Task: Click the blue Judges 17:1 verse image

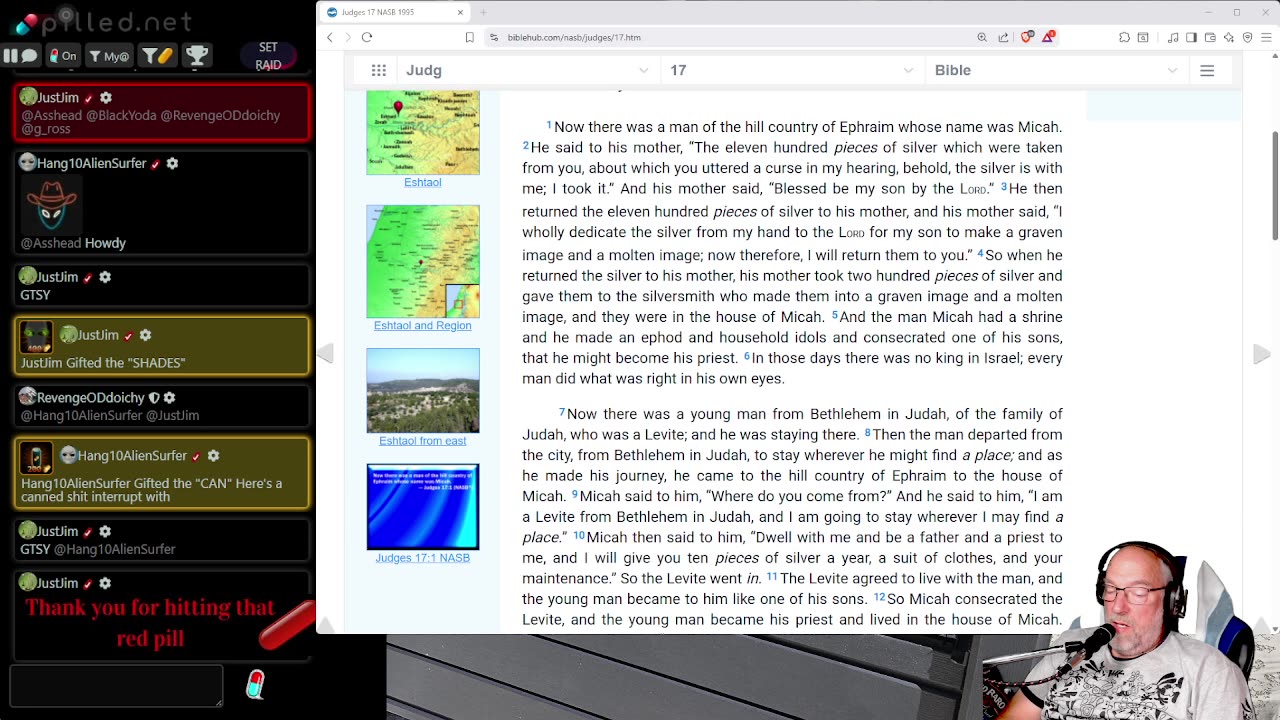Action: click(423, 507)
